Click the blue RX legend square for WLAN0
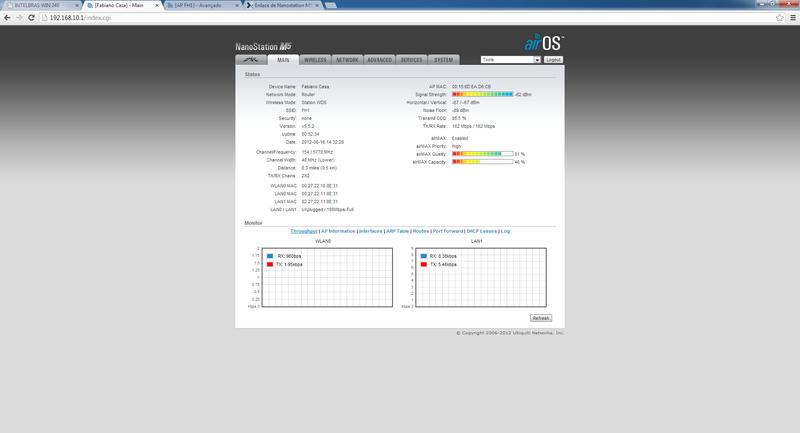 pyautogui.click(x=270, y=256)
